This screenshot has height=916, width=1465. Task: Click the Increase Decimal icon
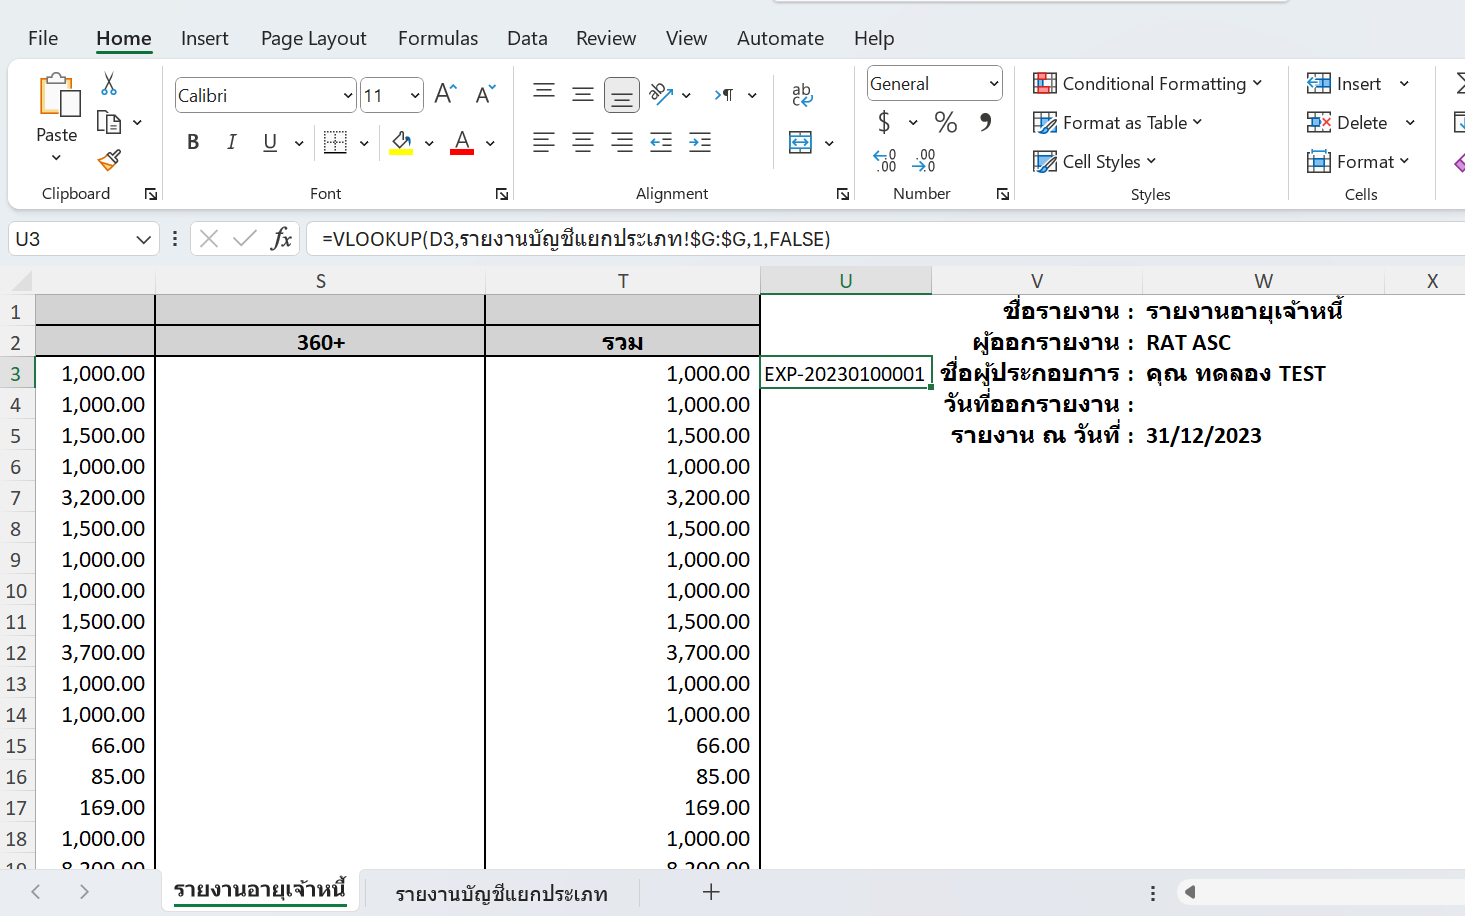click(x=885, y=160)
